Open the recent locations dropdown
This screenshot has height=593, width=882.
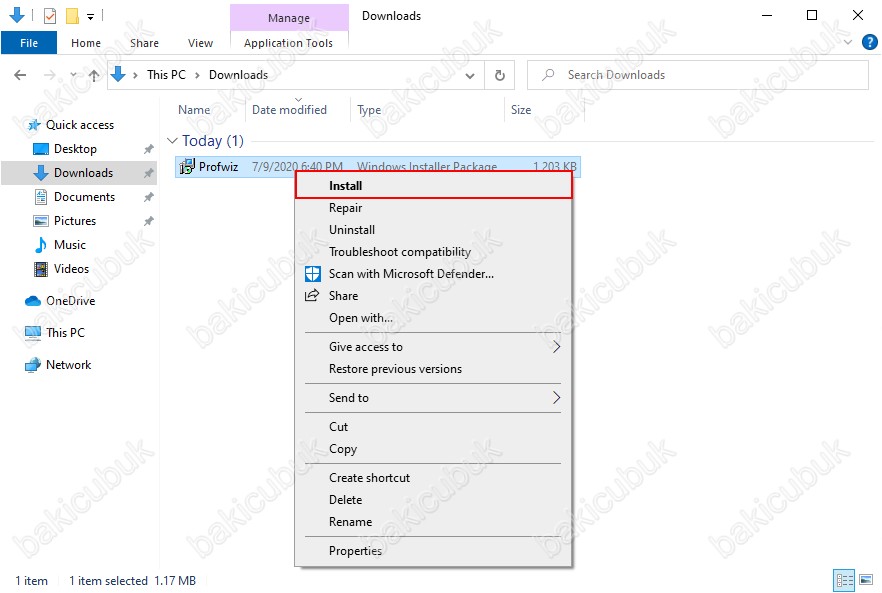click(73, 75)
